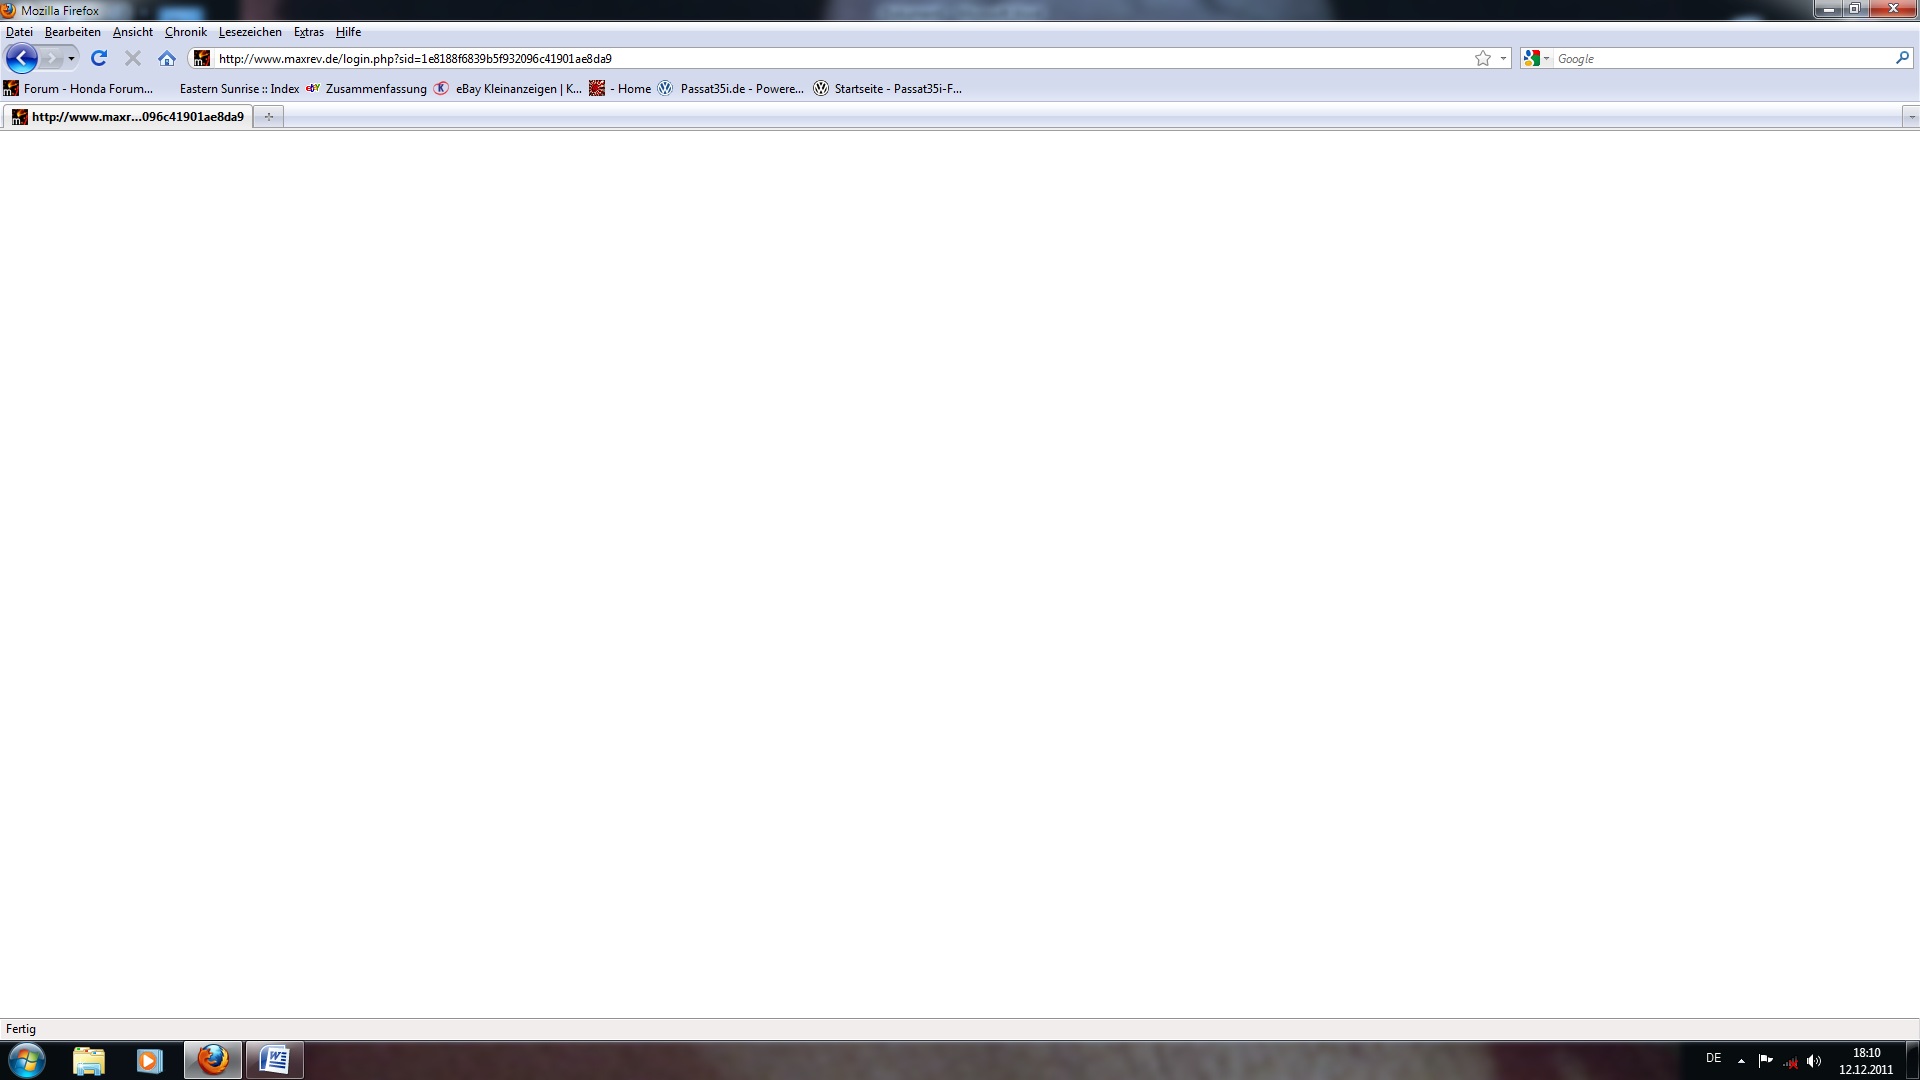Viewport: 1920px width, 1080px height.
Task: Show hidden system tray icons
Action: point(1741,1060)
